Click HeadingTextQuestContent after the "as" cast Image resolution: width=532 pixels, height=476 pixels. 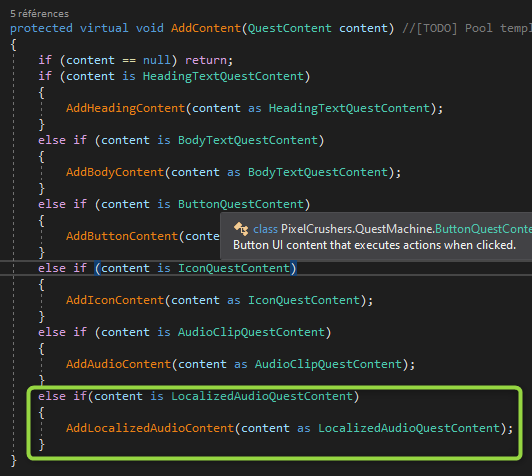[x=349, y=108]
